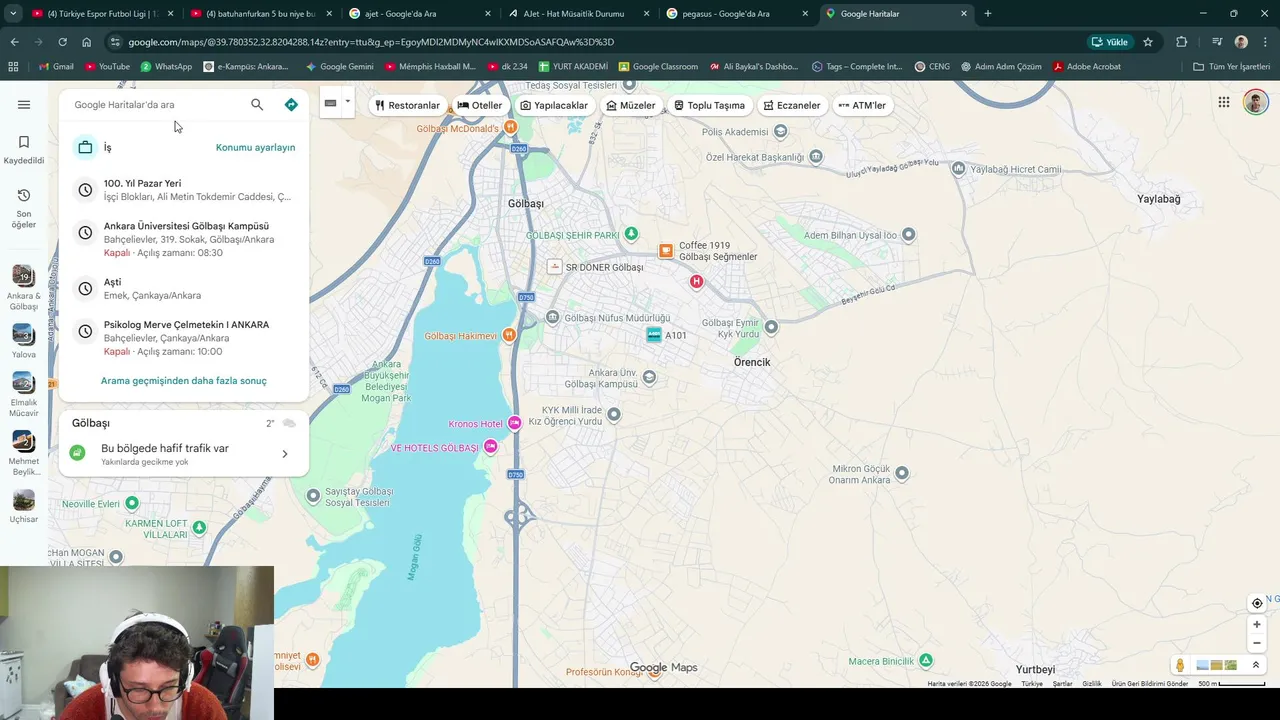Open Kaydedildi saved places
The width and height of the screenshot is (1280, 720).
click(x=24, y=149)
